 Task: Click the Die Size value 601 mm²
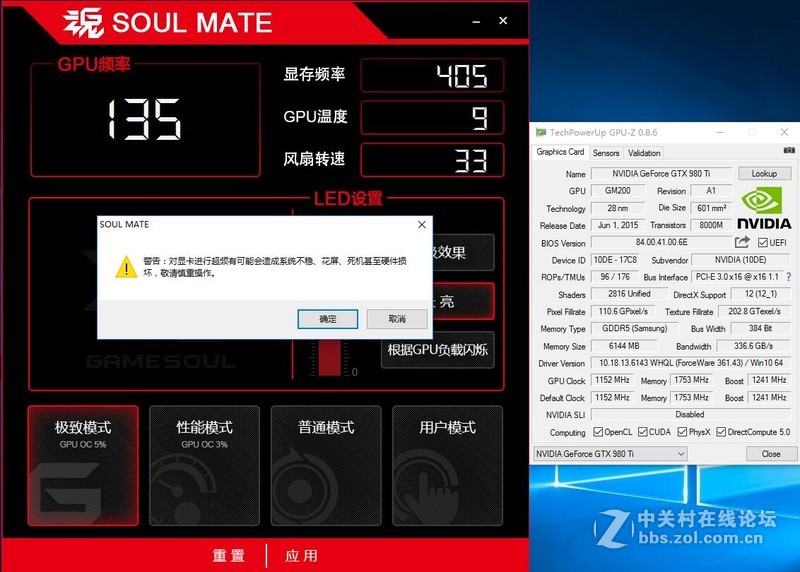[711, 208]
